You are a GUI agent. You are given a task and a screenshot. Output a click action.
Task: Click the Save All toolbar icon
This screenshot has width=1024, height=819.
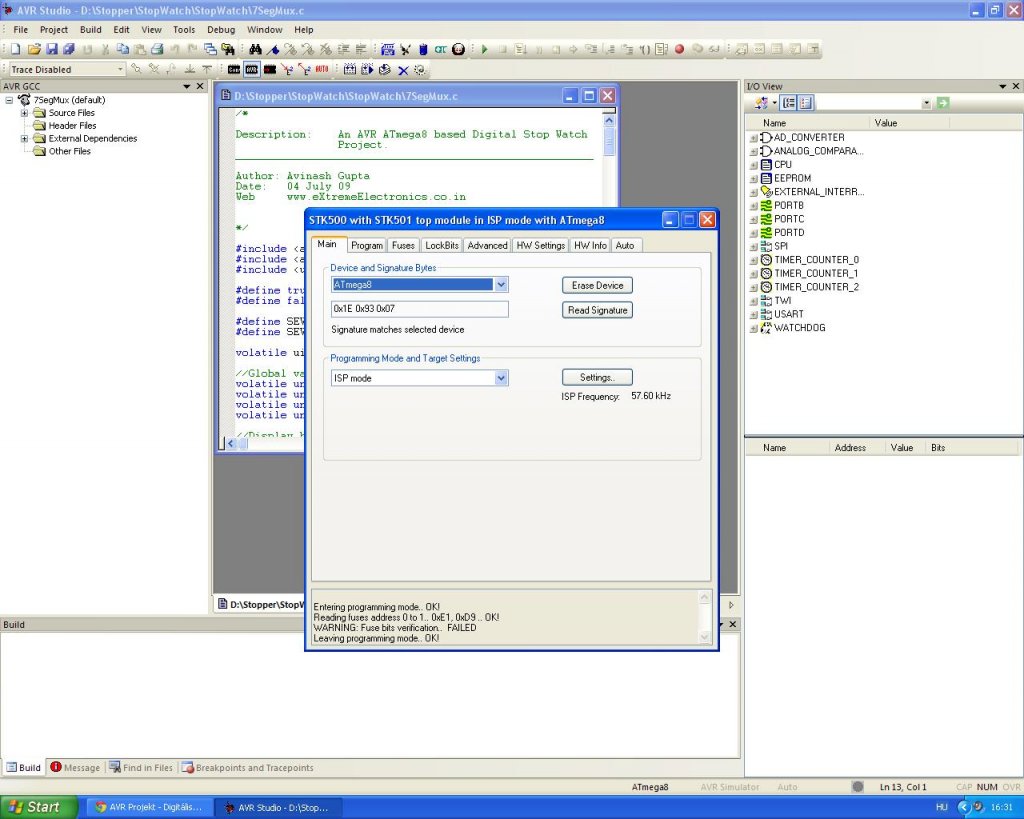pyautogui.click(x=69, y=49)
